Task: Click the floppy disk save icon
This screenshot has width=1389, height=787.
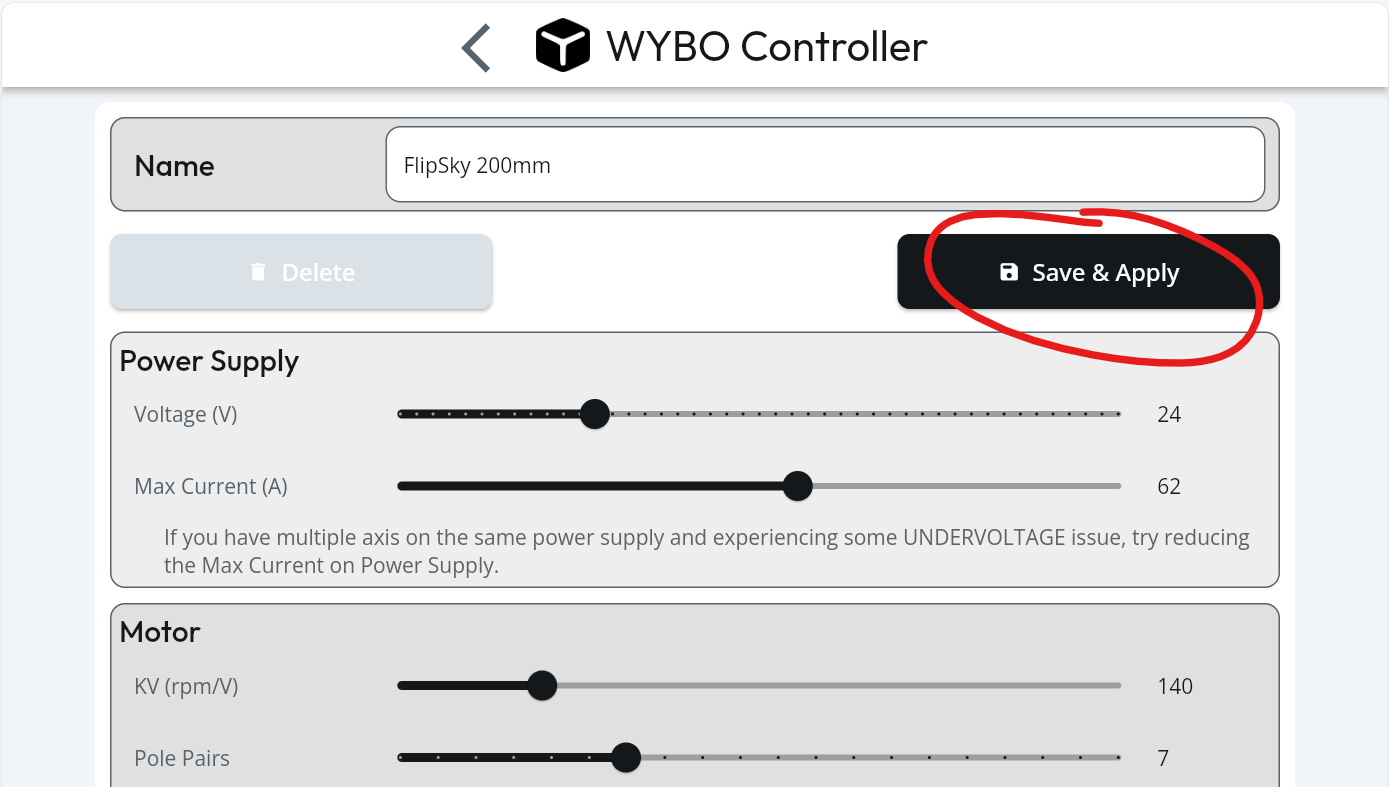Action: (x=1009, y=272)
